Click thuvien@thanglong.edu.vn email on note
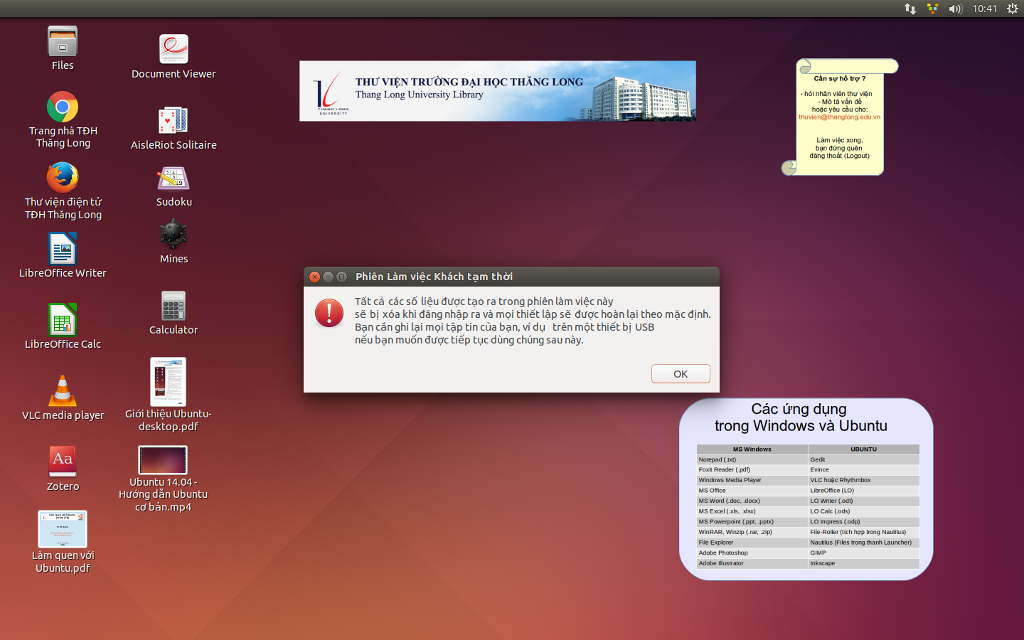This screenshot has width=1024, height=640. (839, 118)
